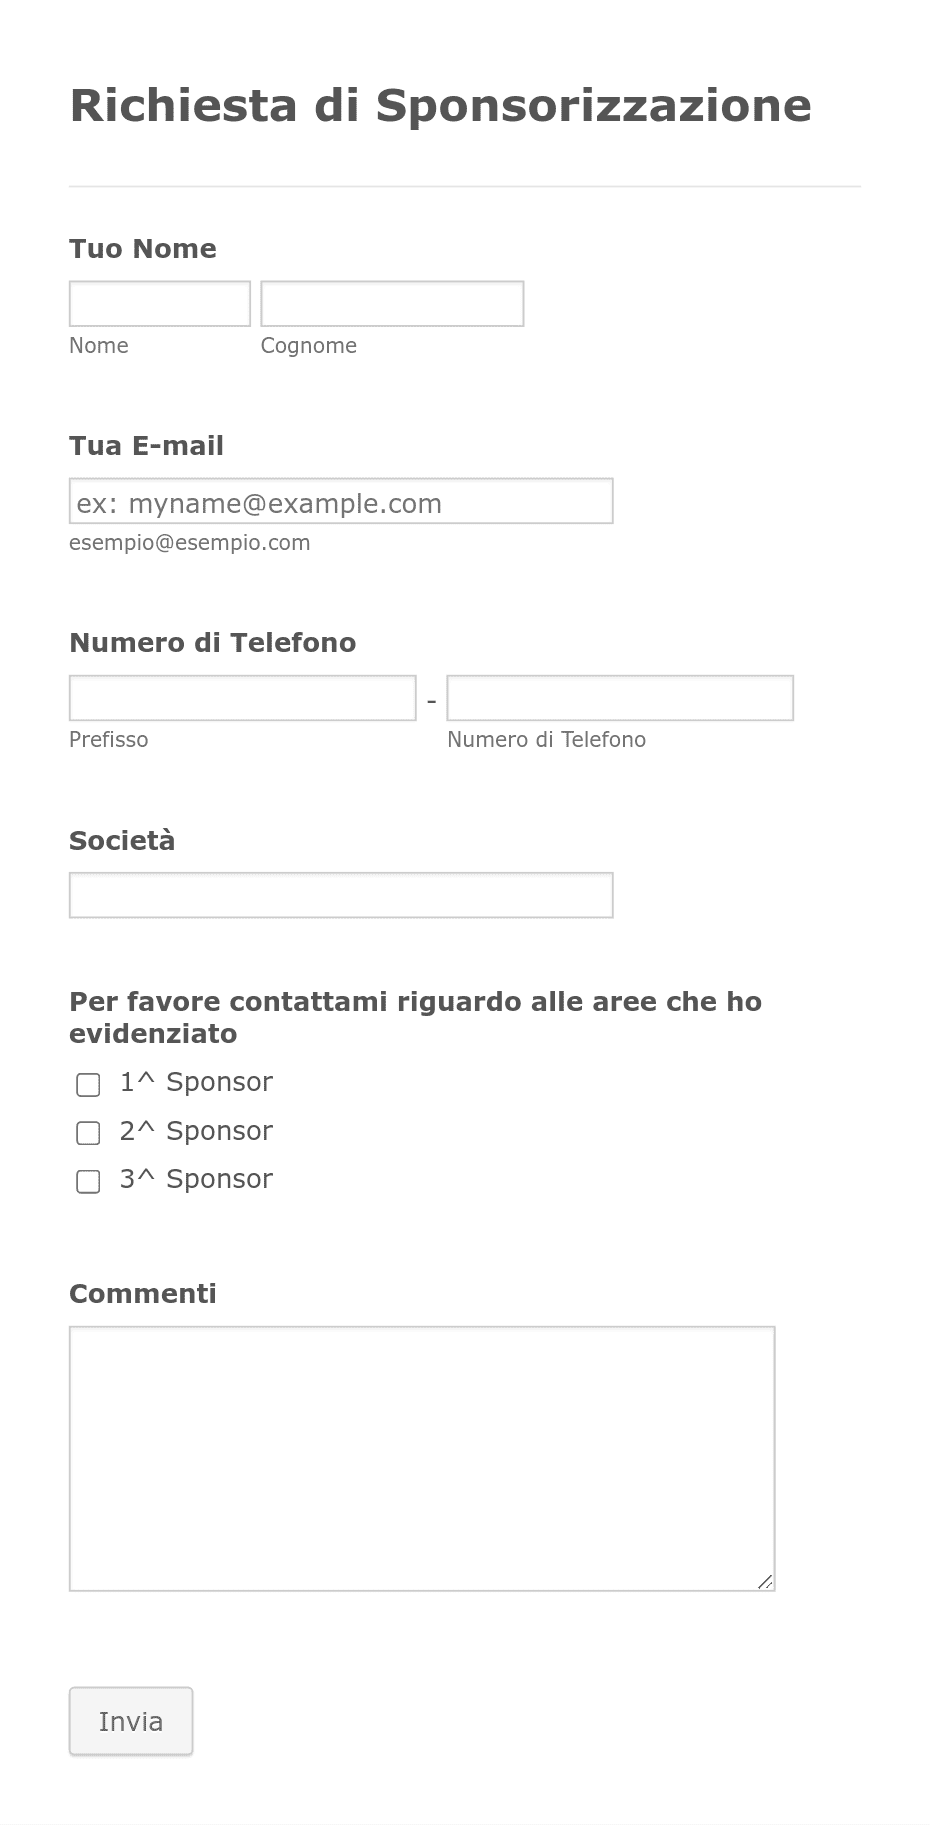930x1825 pixels.
Task: Click the 3^ Sponsor option text
Action: click(x=196, y=1180)
